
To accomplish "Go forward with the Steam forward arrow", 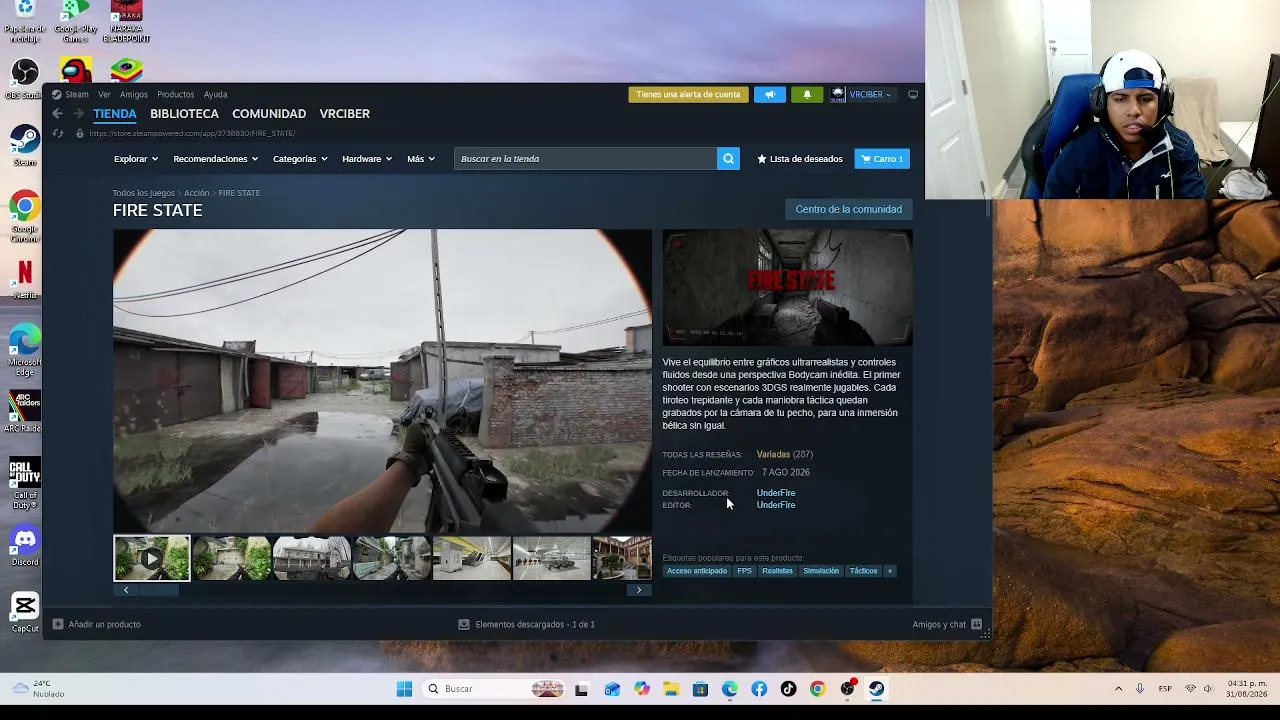I will coord(78,114).
